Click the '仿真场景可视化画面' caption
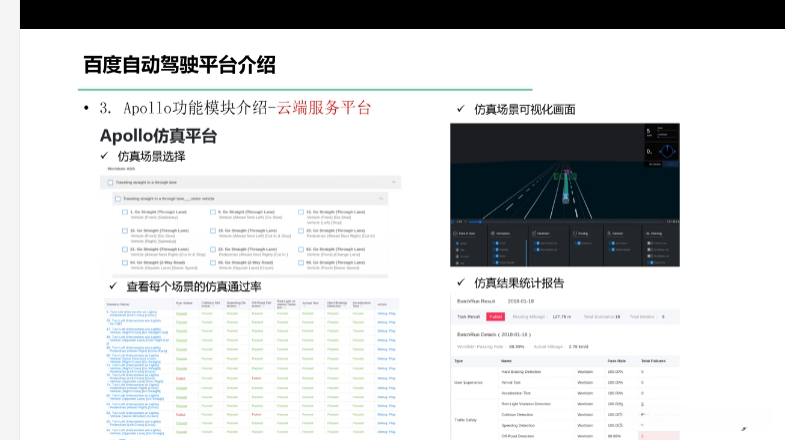The image size is (785, 440). click(525, 110)
